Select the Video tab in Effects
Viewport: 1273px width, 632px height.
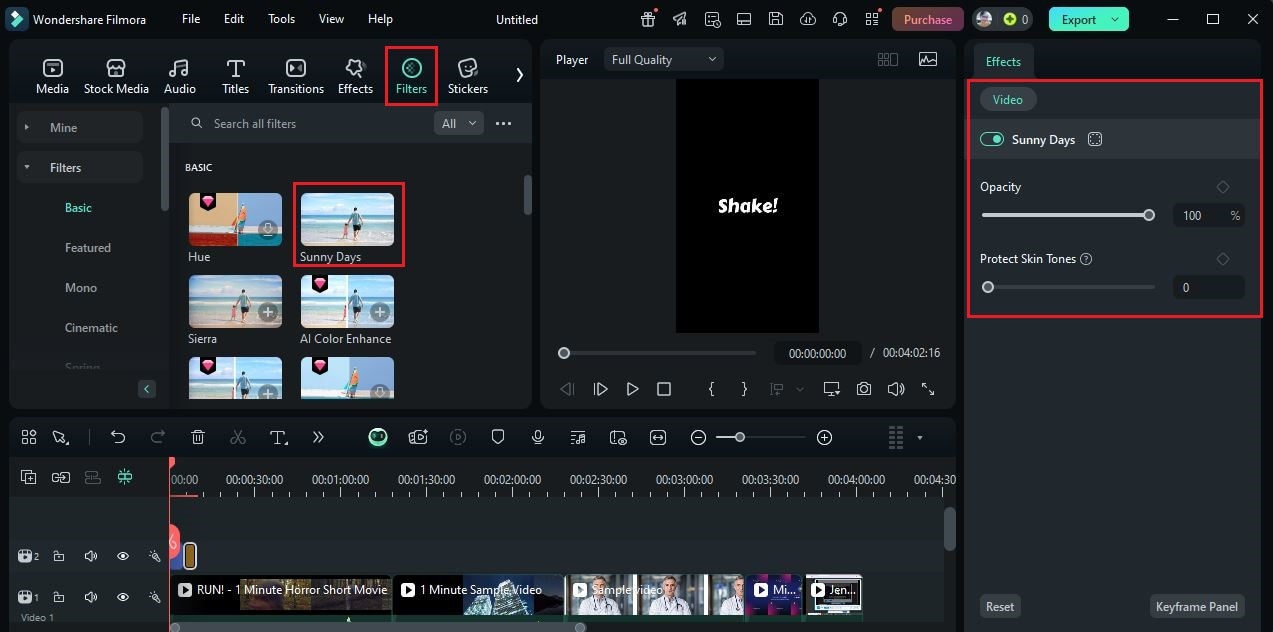click(1007, 99)
